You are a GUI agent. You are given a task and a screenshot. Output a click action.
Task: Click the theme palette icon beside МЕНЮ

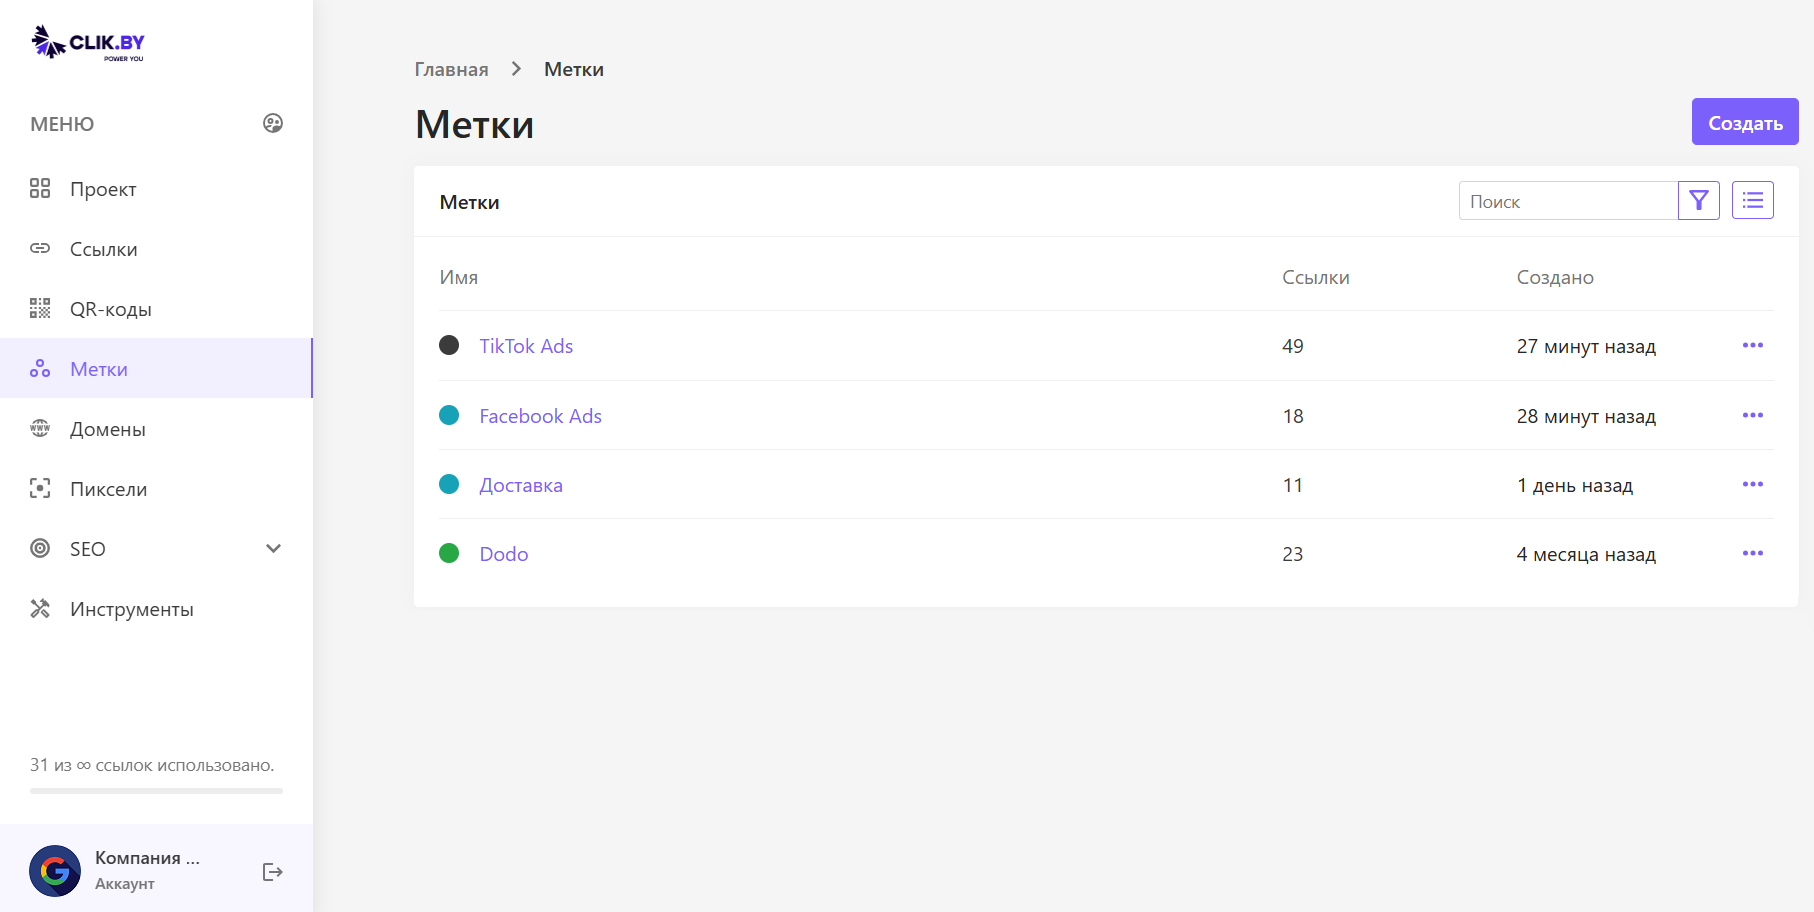pos(273,123)
